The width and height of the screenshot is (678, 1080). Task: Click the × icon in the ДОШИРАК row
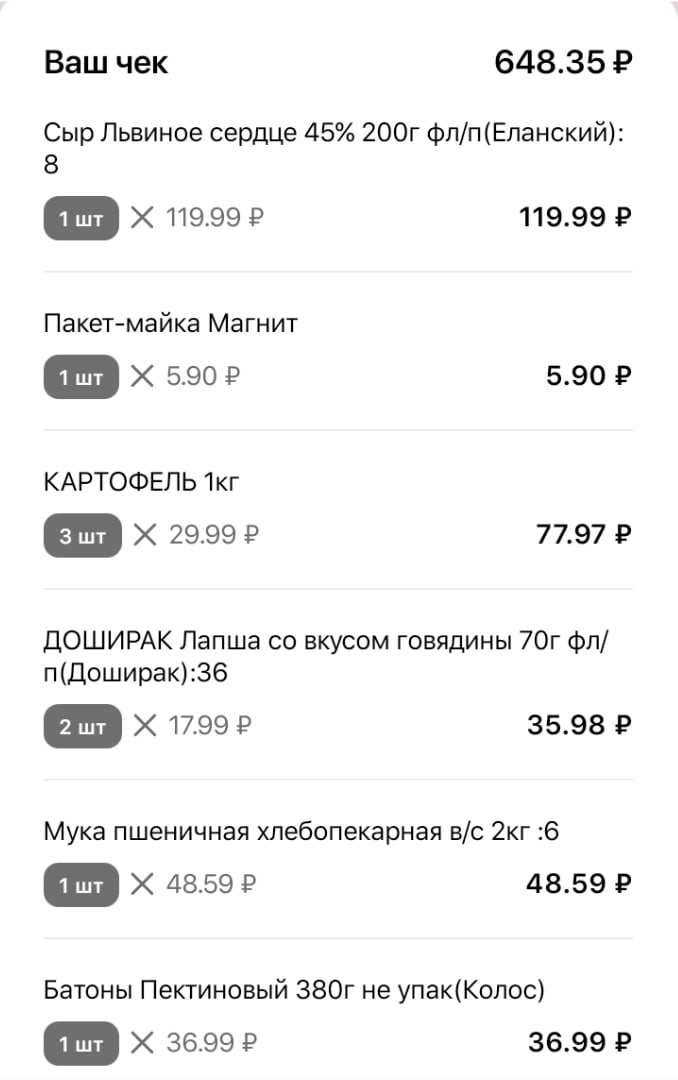pyautogui.click(x=144, y=726)
